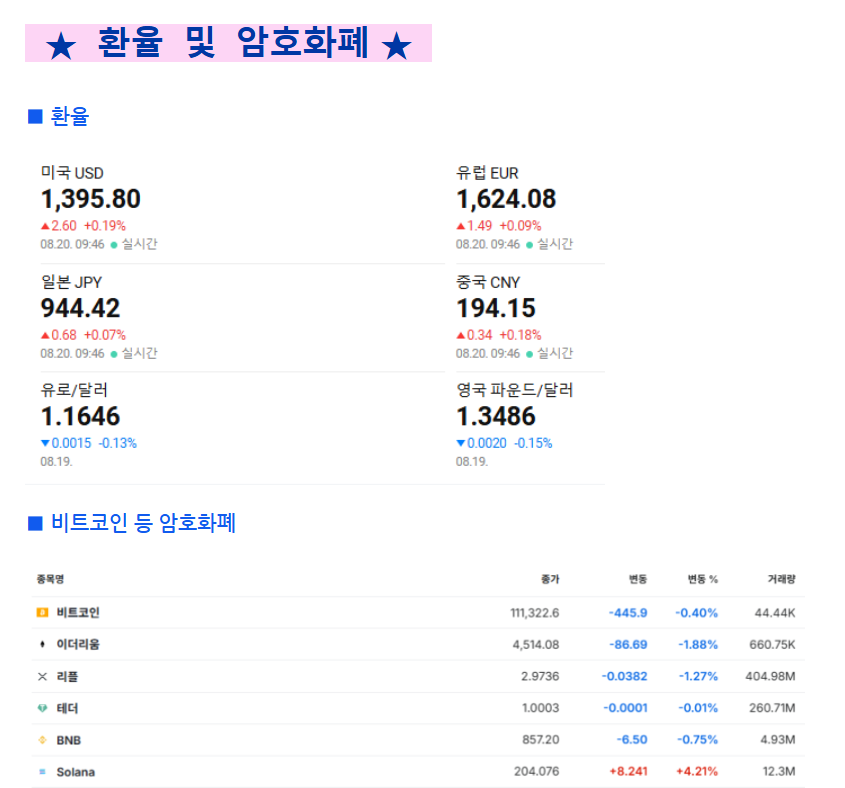Click the '종가' column header
This screenshot has height=788, width=845.
[550, 579]
